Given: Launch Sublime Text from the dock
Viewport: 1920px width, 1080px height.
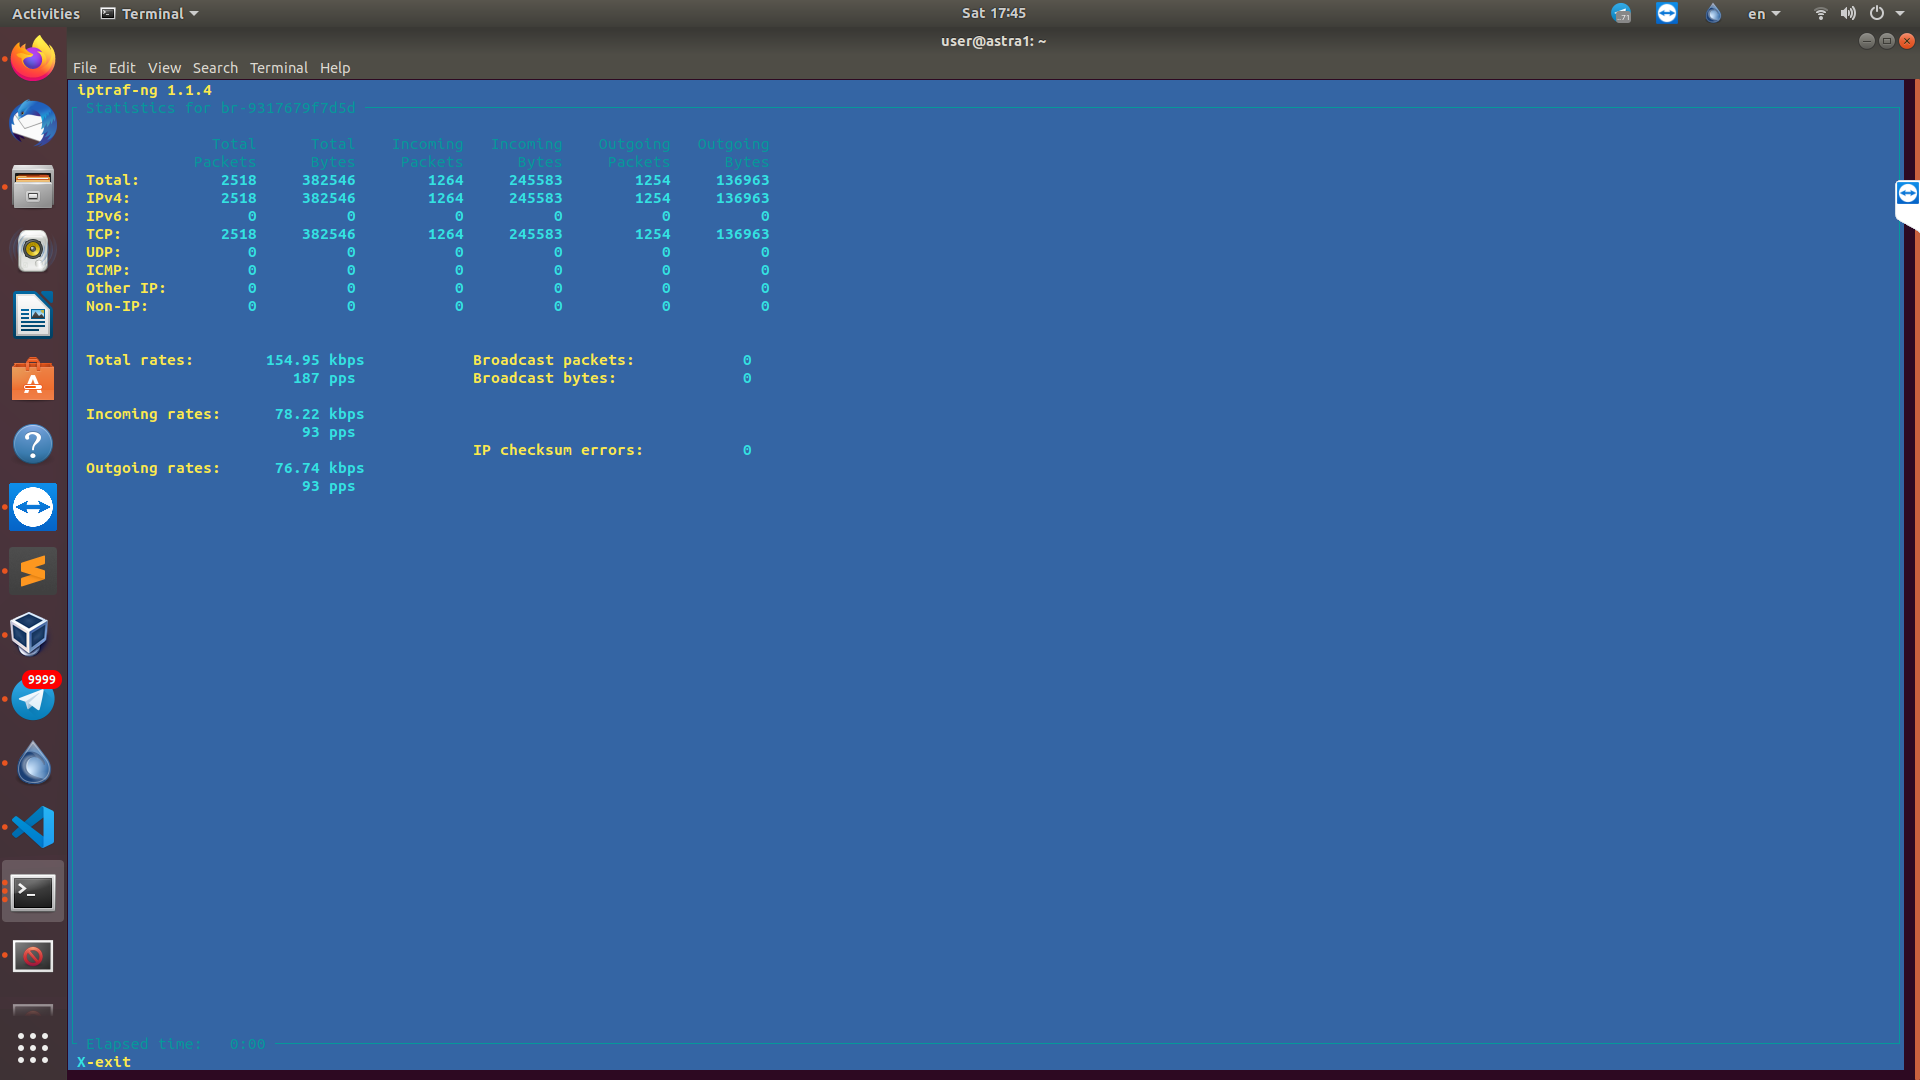Looking at the screenshot, I should point(33,571).
